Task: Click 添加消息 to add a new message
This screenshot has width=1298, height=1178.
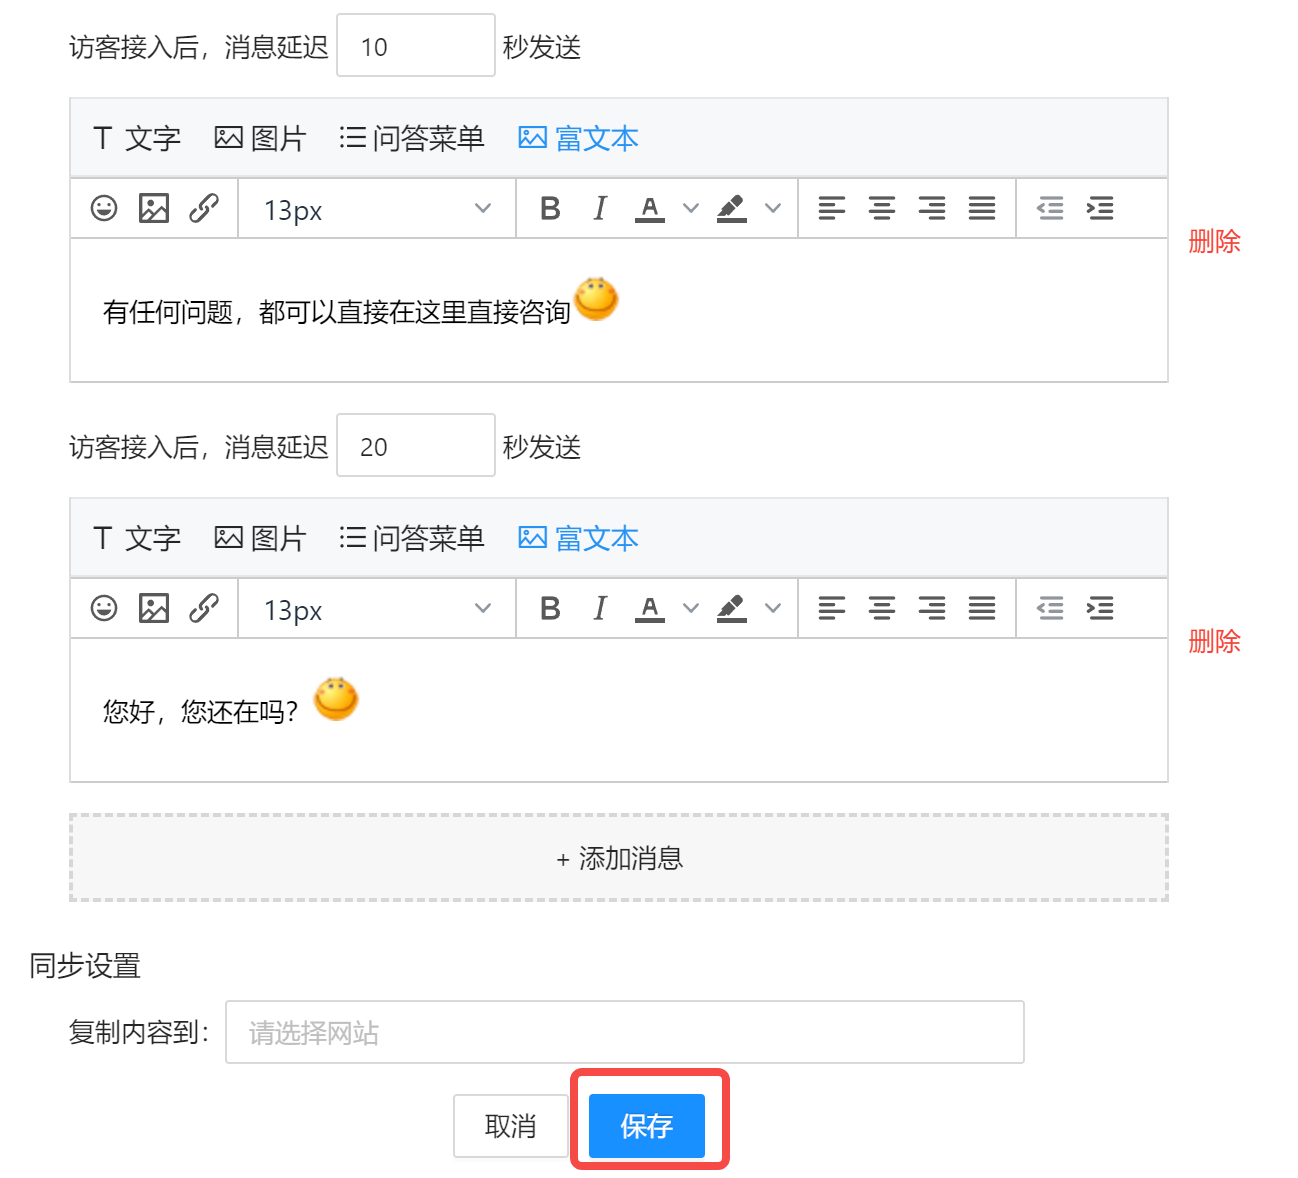Action: click(618, 857)
